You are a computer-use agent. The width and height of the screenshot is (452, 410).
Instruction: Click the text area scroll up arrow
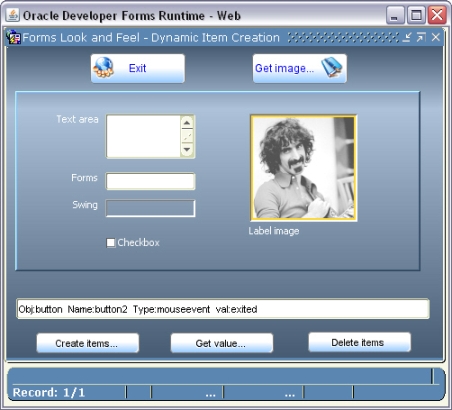click(x=187, y=123)
